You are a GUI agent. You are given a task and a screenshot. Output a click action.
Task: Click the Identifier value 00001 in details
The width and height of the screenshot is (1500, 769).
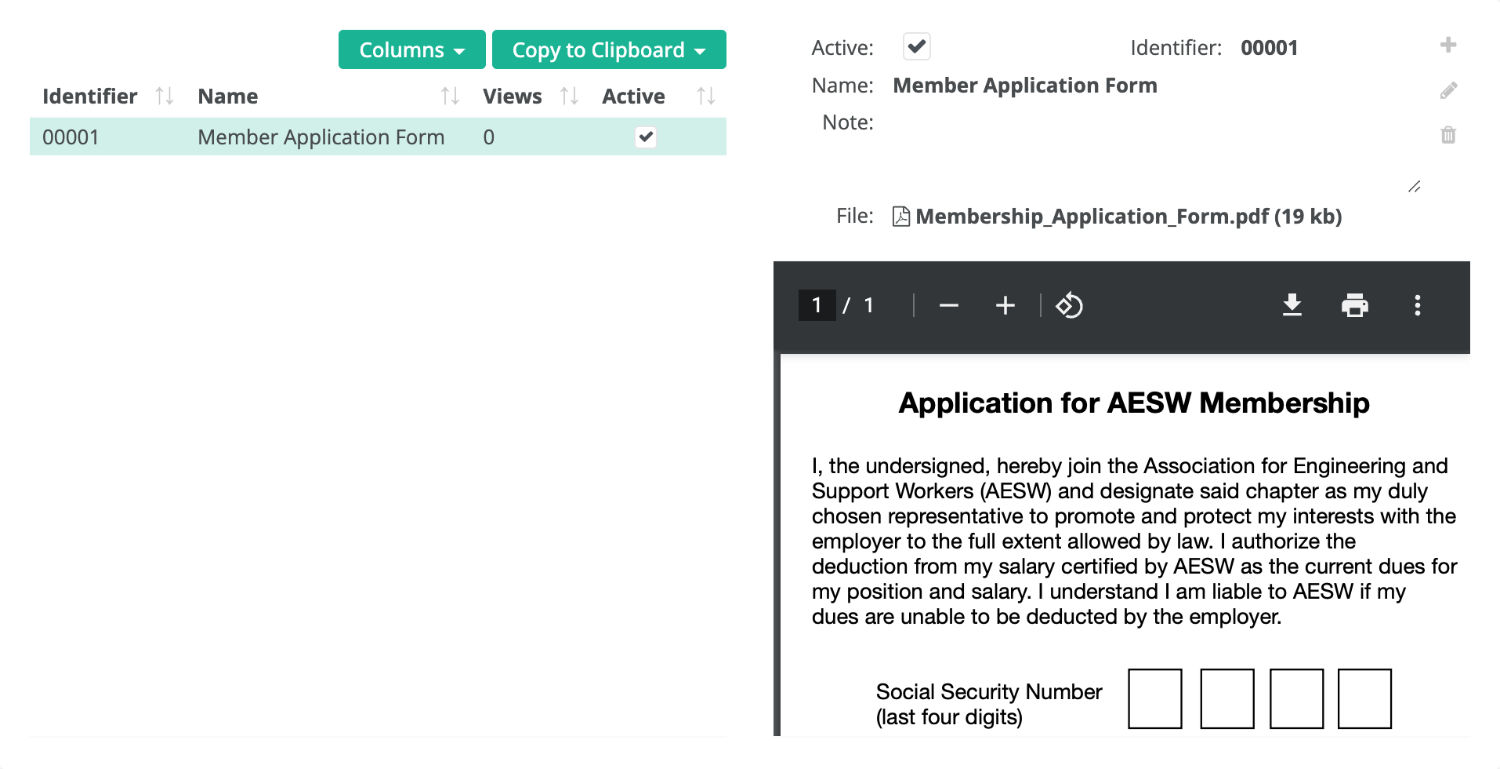(x=1269, y=47)
